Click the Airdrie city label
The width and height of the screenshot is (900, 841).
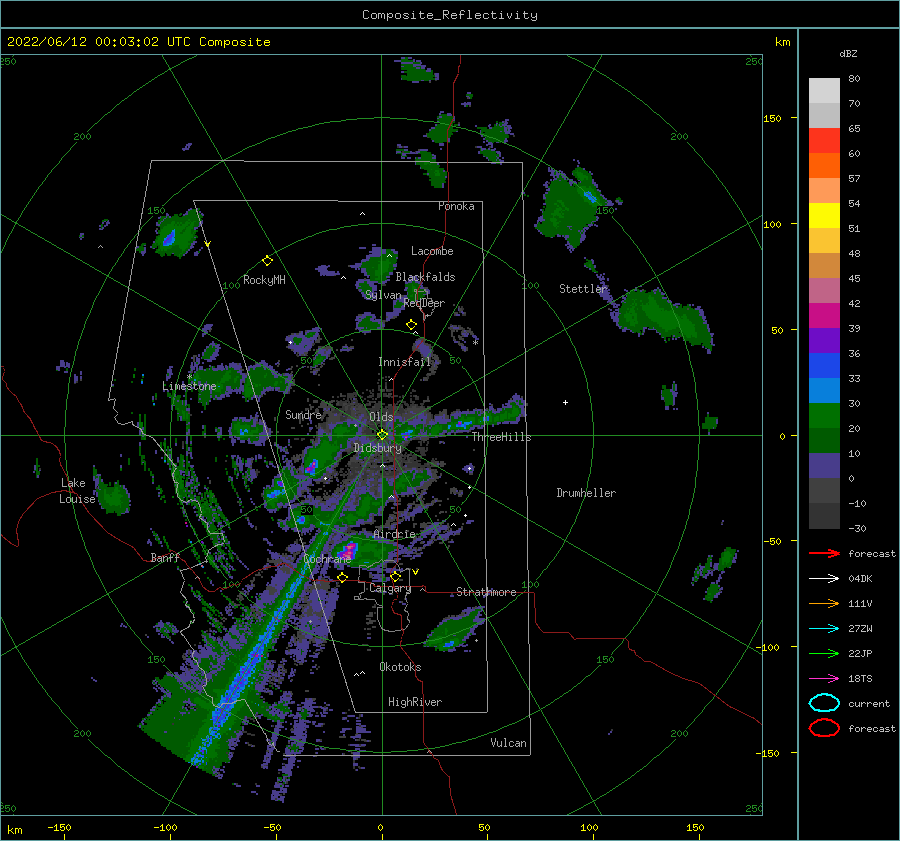point(394,534)
